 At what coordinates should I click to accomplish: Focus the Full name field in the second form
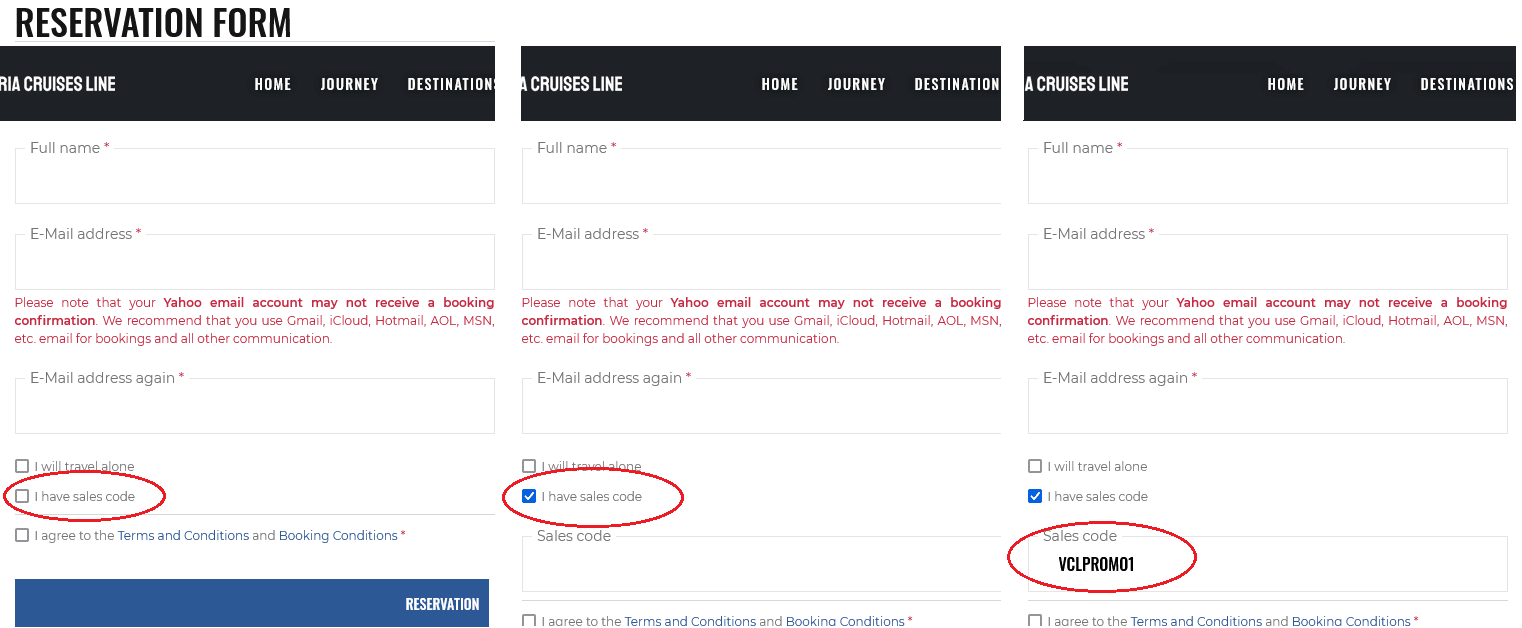tap(761, 176)
